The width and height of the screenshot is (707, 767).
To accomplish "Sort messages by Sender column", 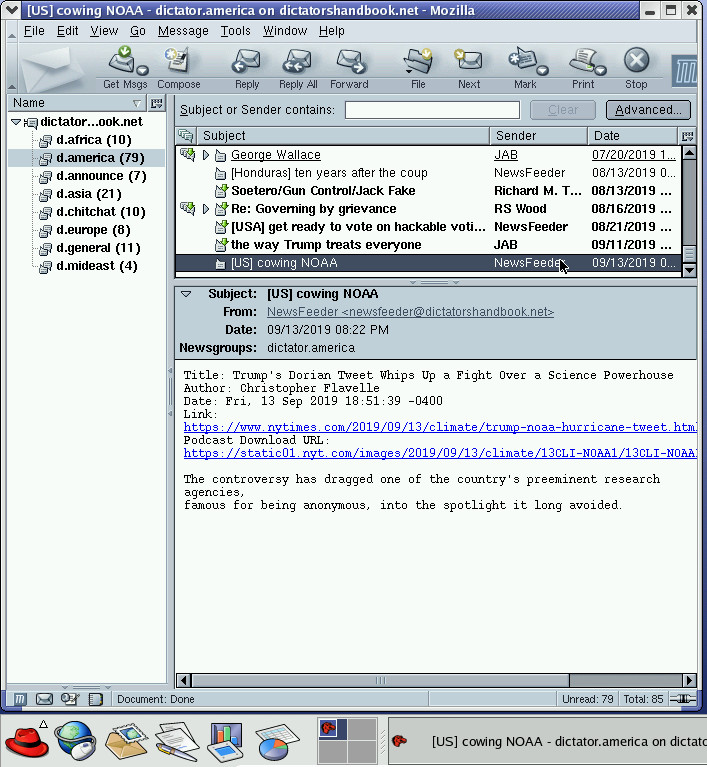I will point(538,135).
